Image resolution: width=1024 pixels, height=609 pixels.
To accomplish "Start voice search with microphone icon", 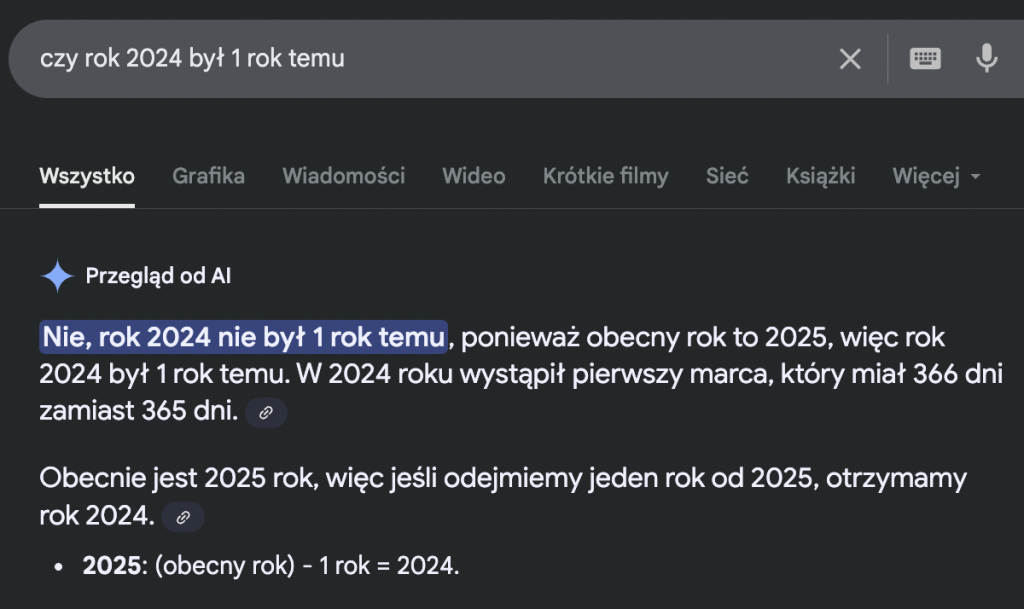I will click(x=986, y=59).
